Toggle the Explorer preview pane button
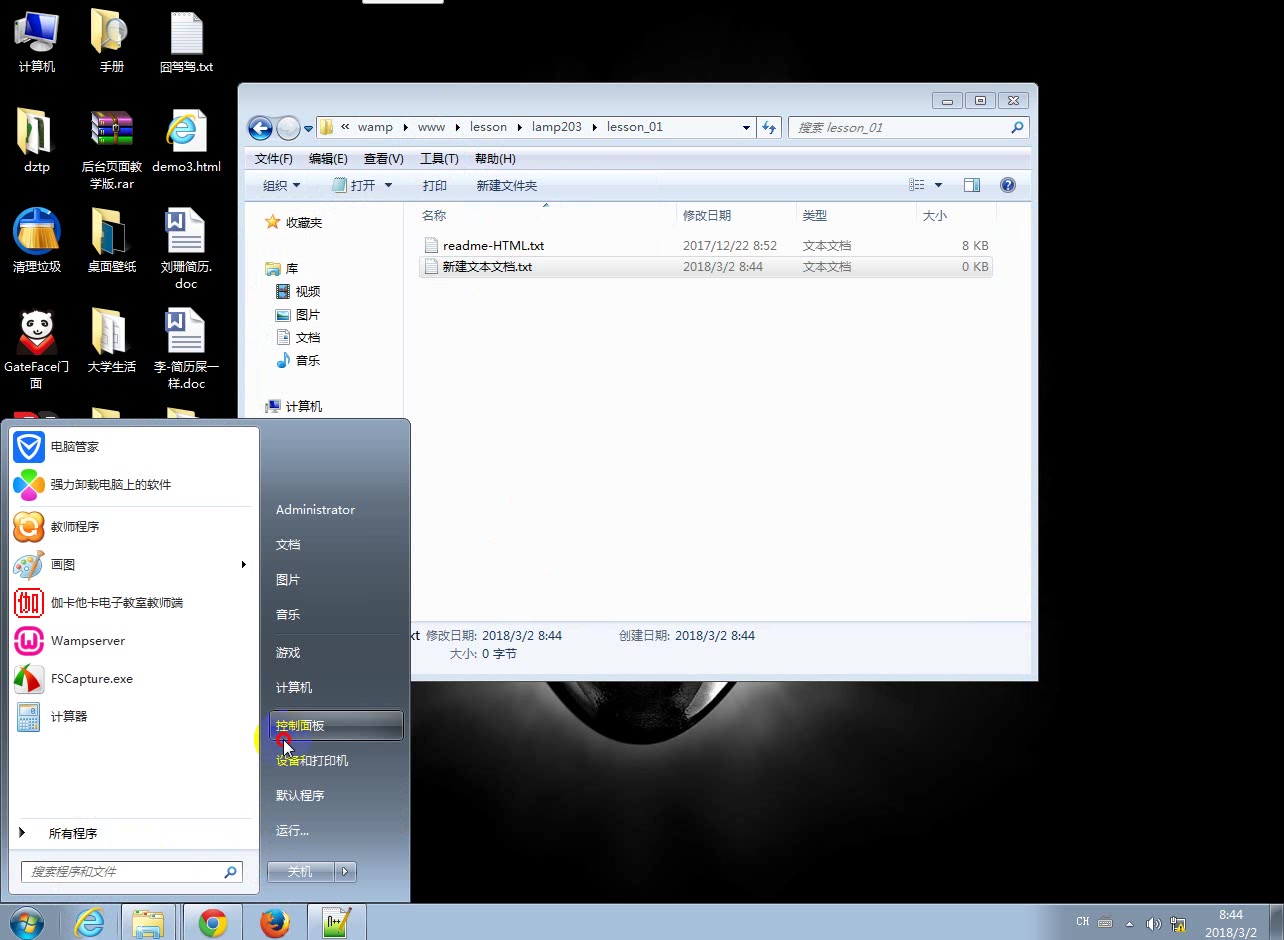The width and height of the screenshot is (1284, 940). click(x=972, y=185)
